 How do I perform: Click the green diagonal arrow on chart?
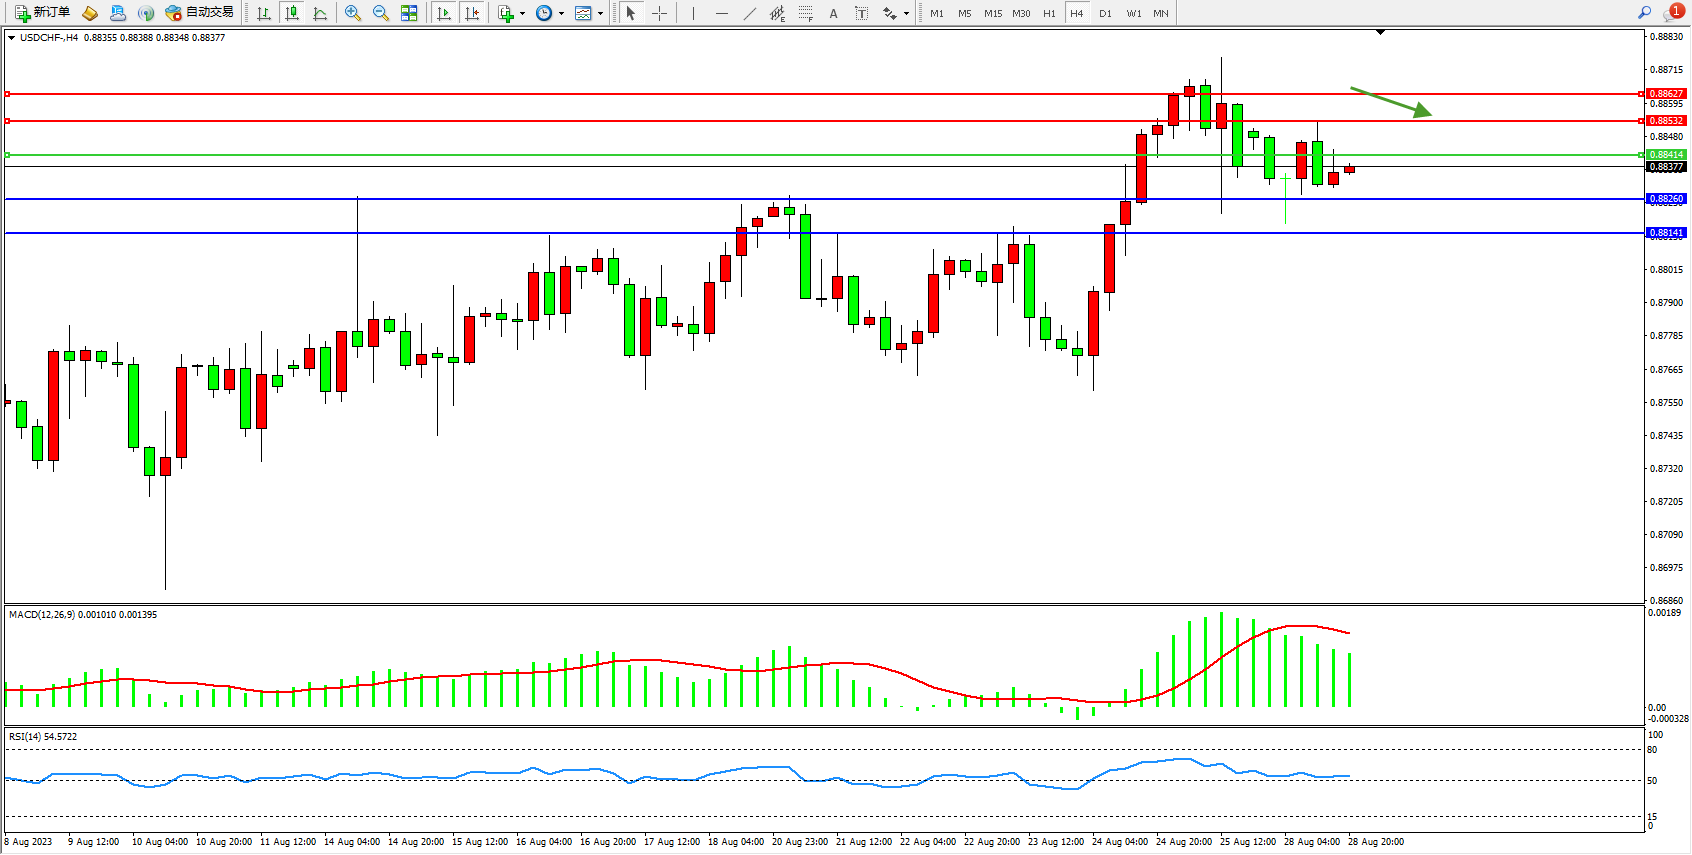1391,101
